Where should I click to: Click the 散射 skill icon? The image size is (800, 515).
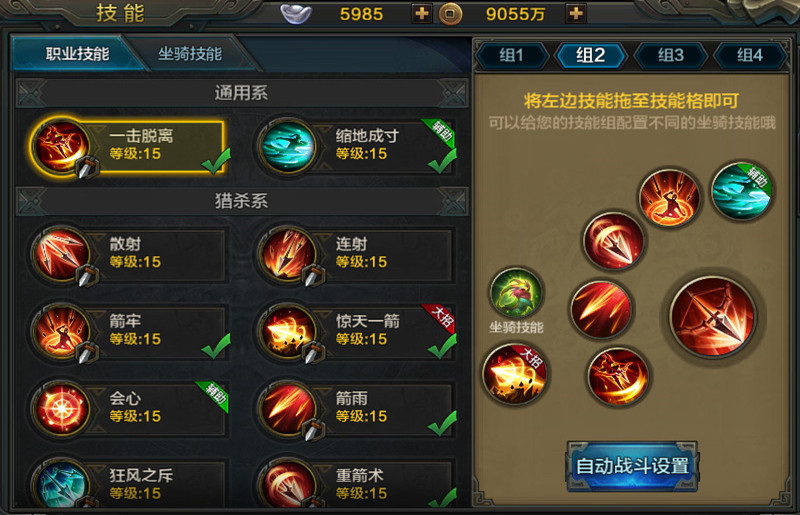tap(61, 254)
